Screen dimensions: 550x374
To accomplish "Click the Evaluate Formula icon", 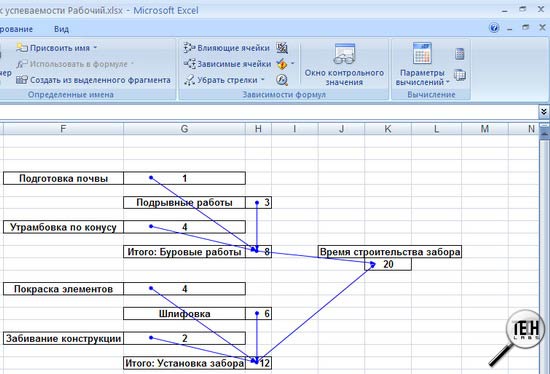I will point(282,80).
